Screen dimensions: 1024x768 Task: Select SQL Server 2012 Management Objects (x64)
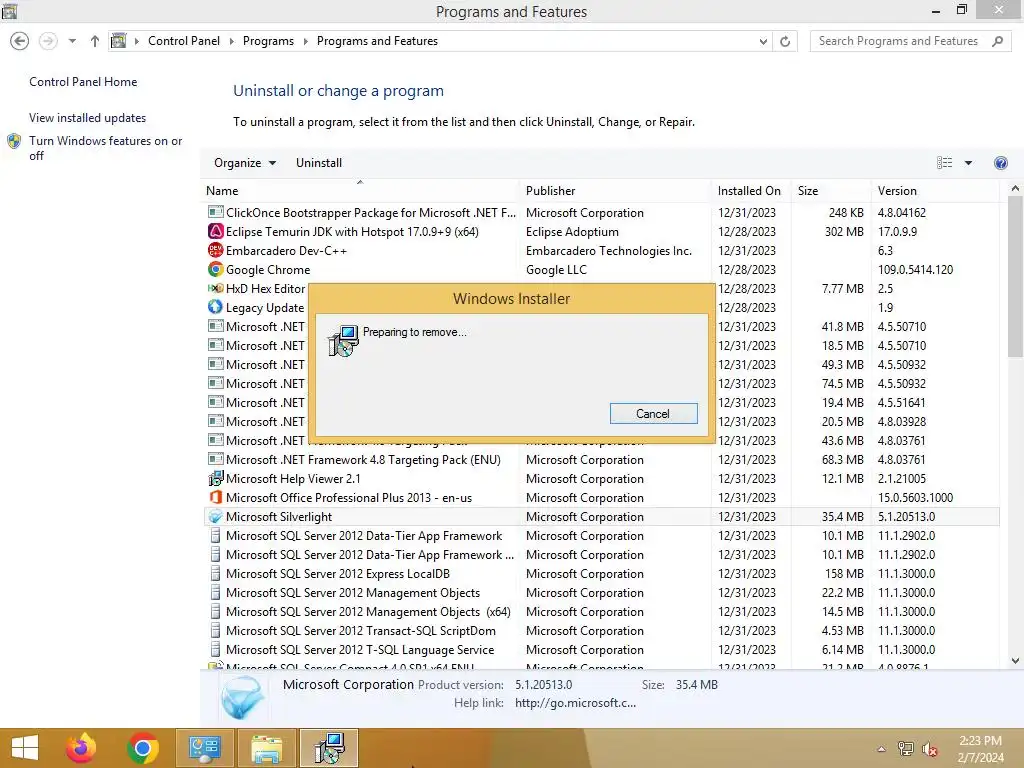click(368, 612)
